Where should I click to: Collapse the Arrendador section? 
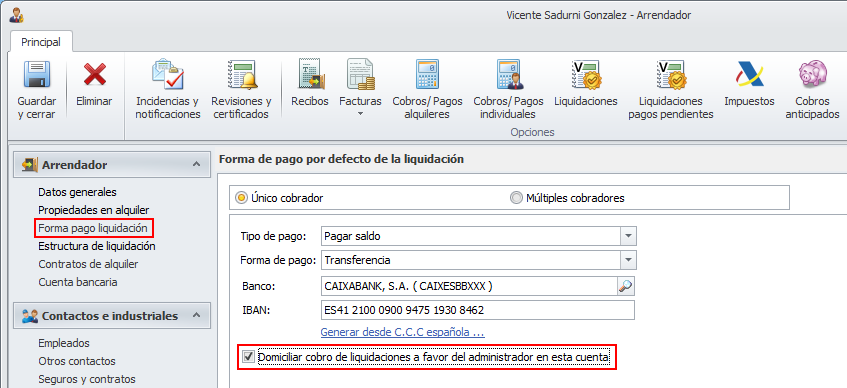197,164
